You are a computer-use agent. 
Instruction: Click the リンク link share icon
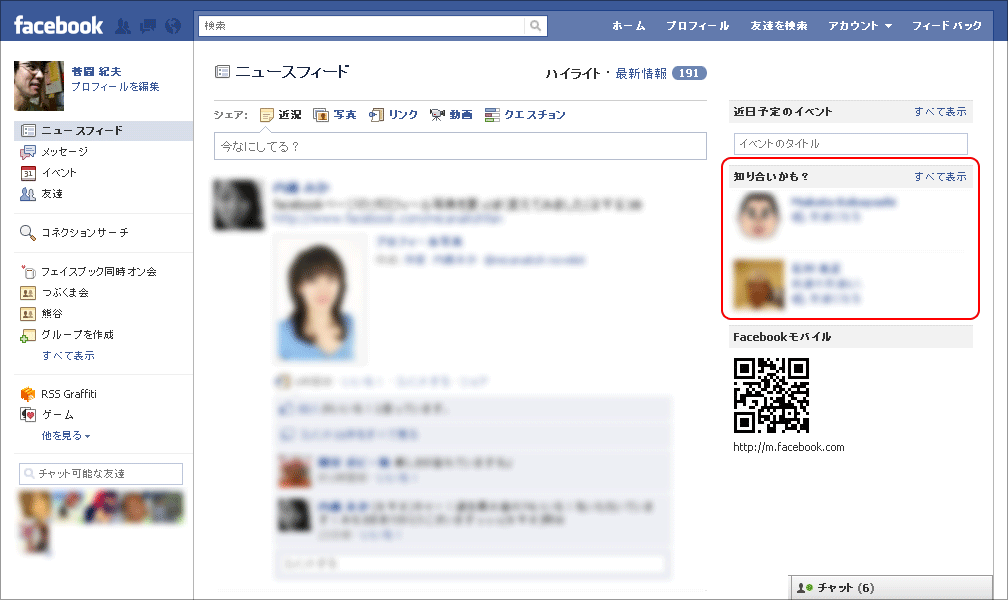point(376,115)
